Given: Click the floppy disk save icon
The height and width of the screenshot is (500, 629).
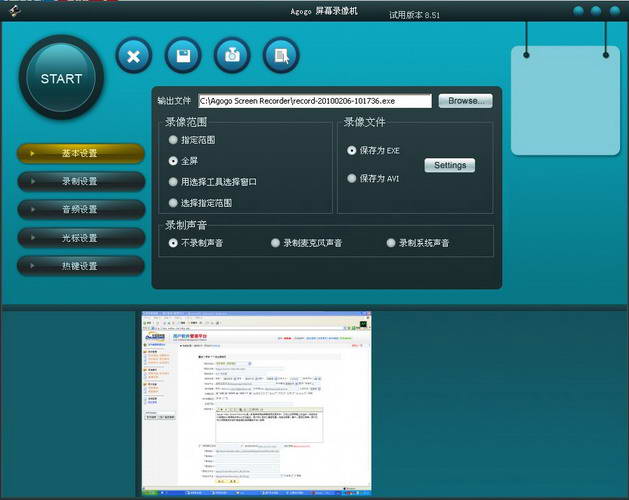Looking at the screenshot, I should (183, 56).
